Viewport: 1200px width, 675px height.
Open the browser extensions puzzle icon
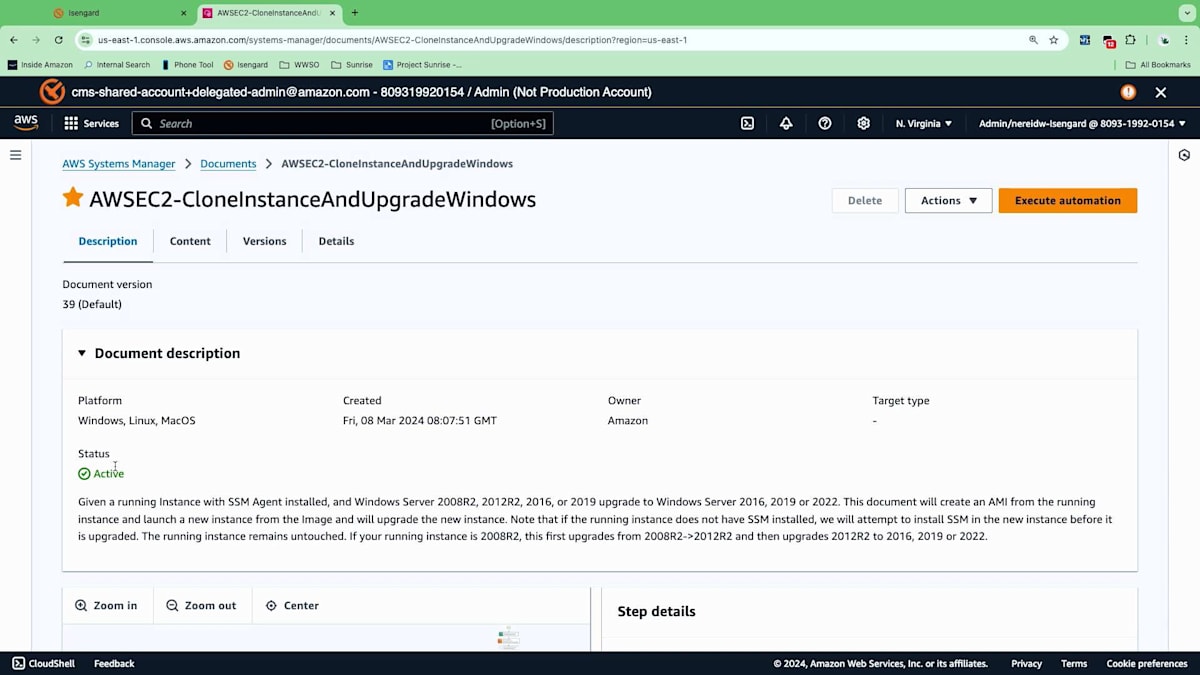coord(1130,40)
